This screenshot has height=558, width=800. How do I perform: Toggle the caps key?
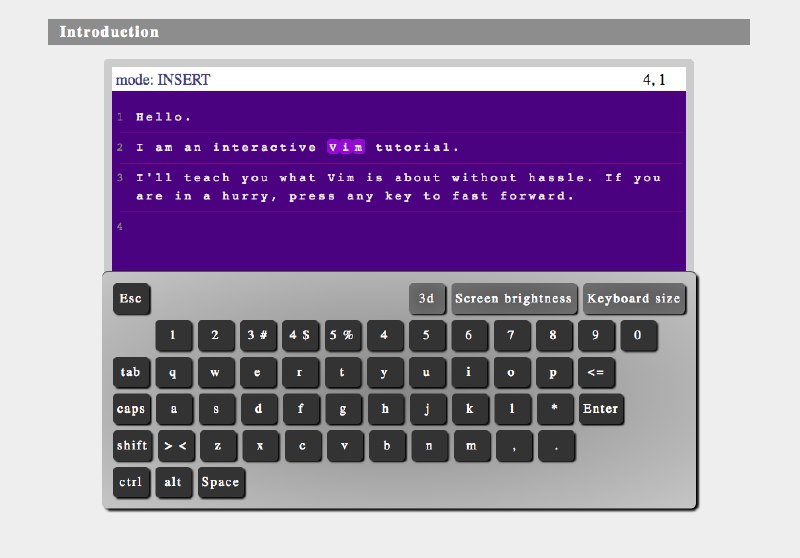click(x=132, y=409)
